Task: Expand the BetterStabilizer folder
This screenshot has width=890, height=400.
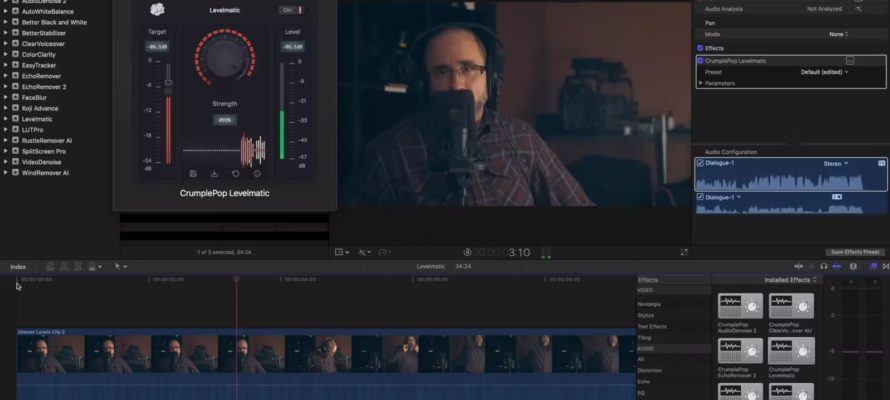Action: pos(6,33)
